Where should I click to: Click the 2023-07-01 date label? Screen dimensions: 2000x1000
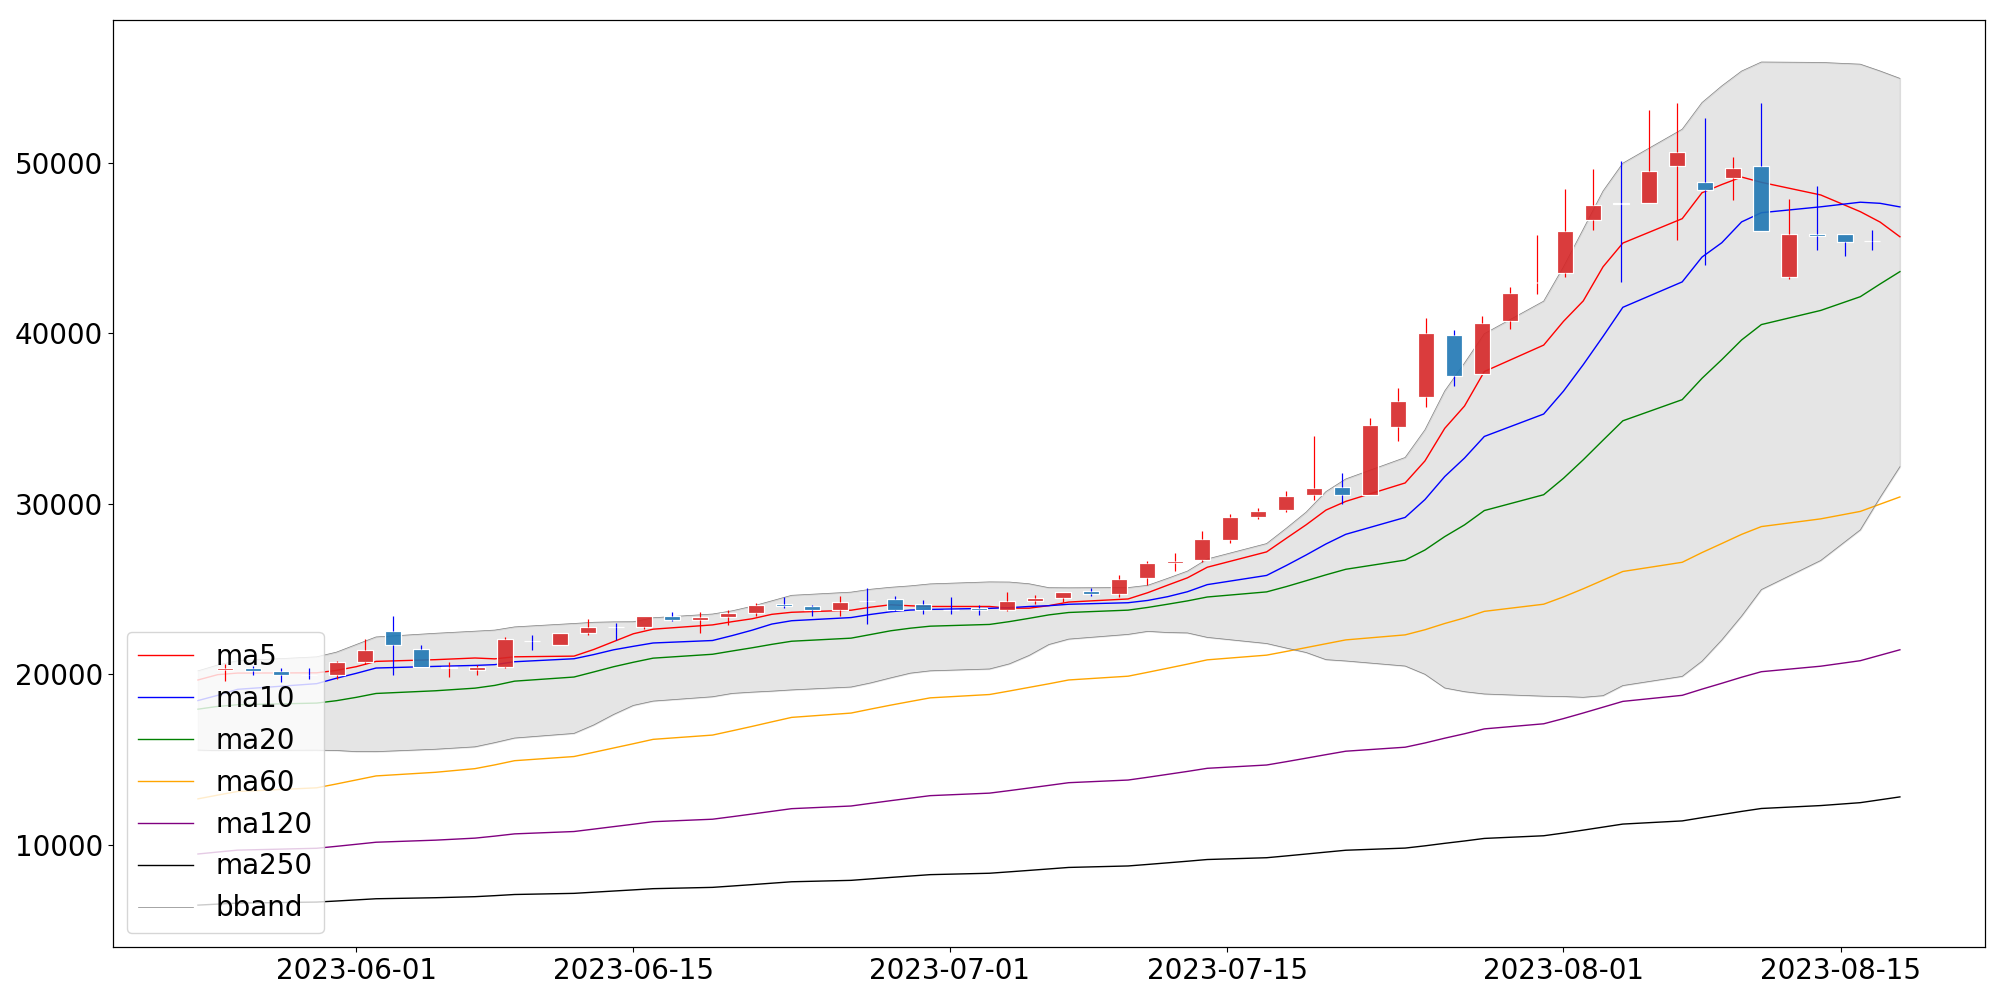tap(949, 970)
